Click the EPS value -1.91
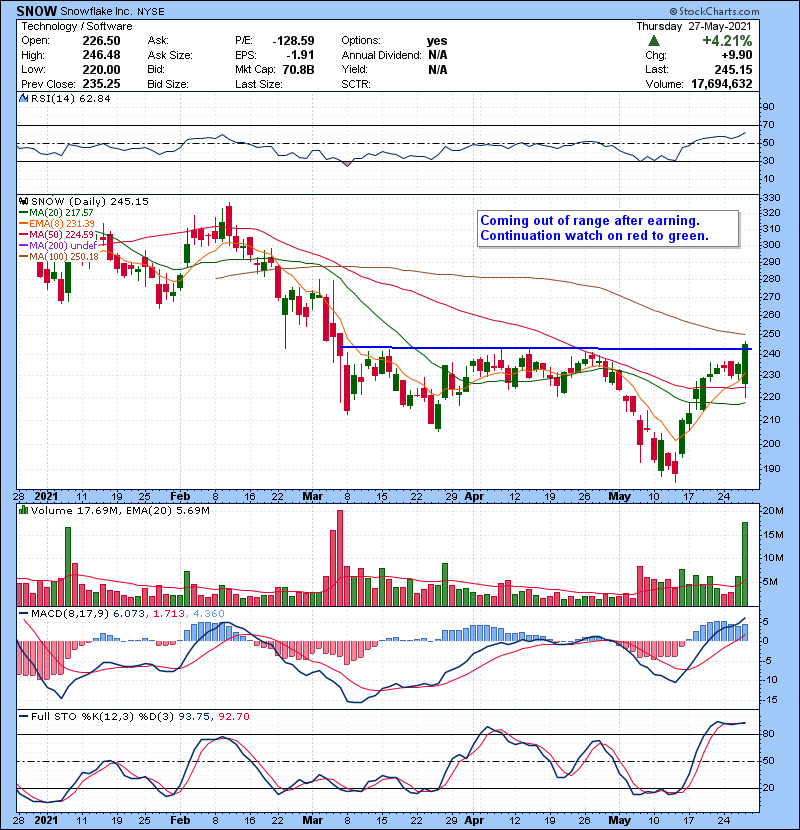 pyautogui.click(x=300, y=55)
